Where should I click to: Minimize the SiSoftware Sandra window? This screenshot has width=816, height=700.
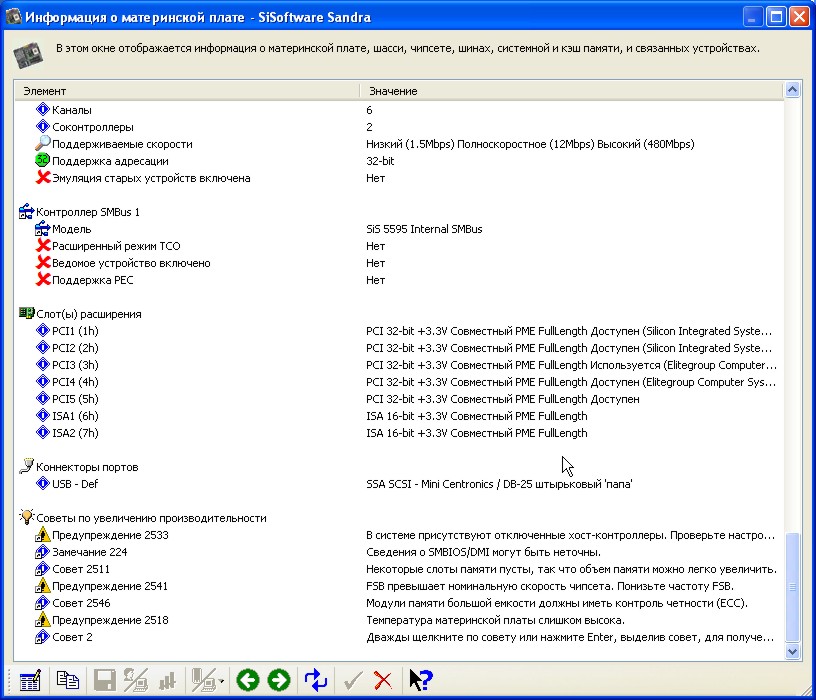pyautogui.click(x=751, y=17)
